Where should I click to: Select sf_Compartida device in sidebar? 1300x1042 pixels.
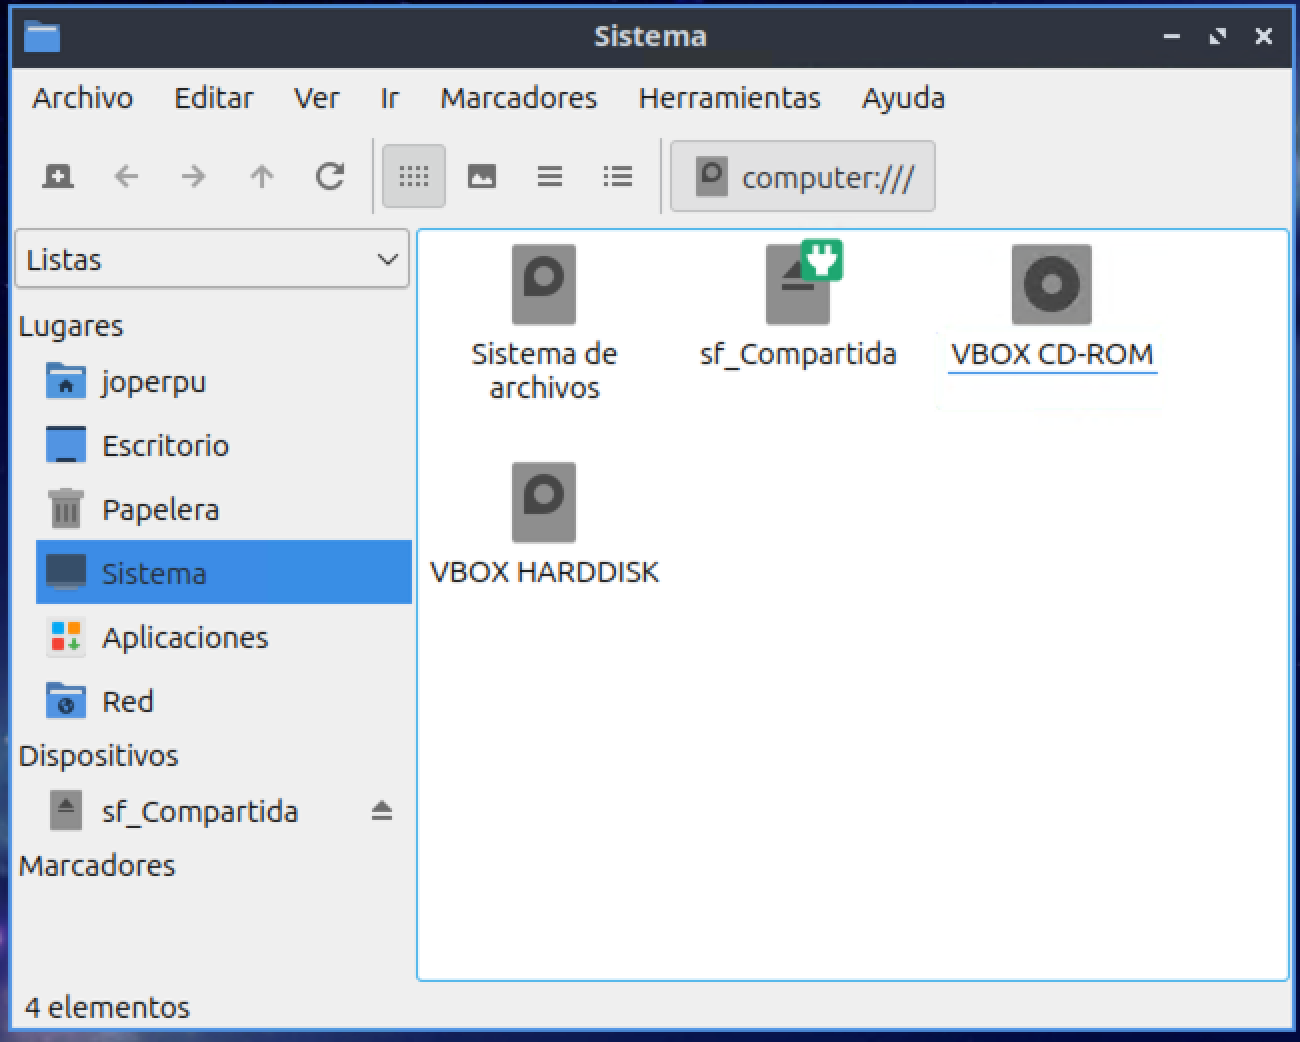[x=199, y=811]
